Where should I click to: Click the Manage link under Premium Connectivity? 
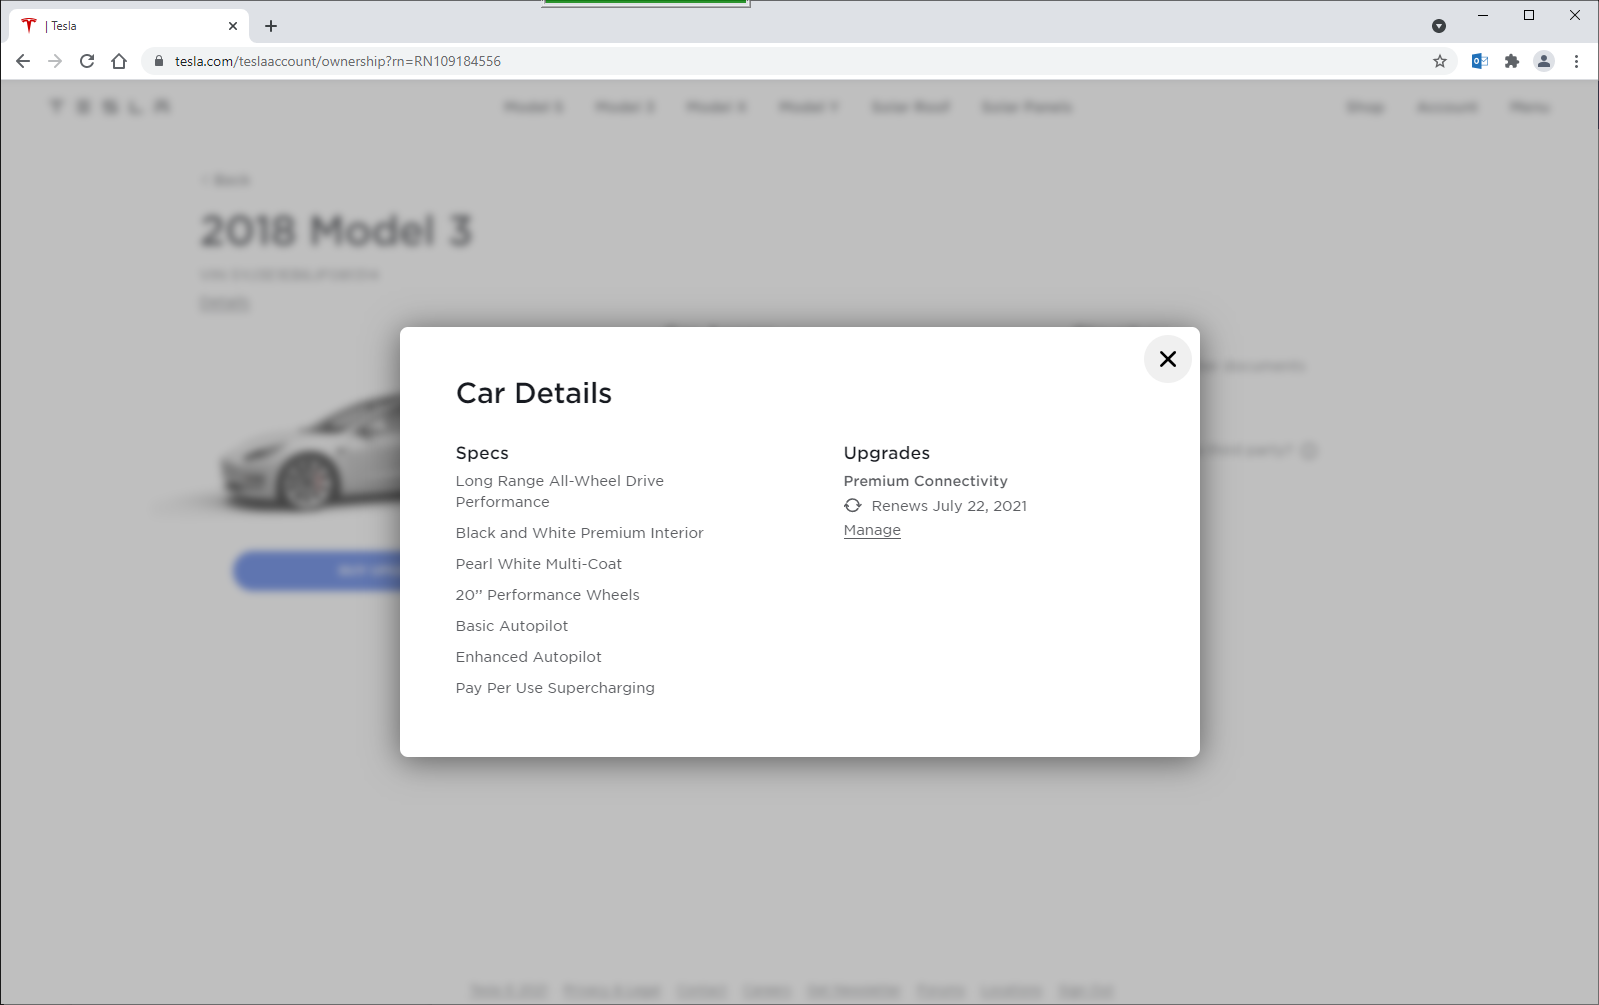pos(872,530)
